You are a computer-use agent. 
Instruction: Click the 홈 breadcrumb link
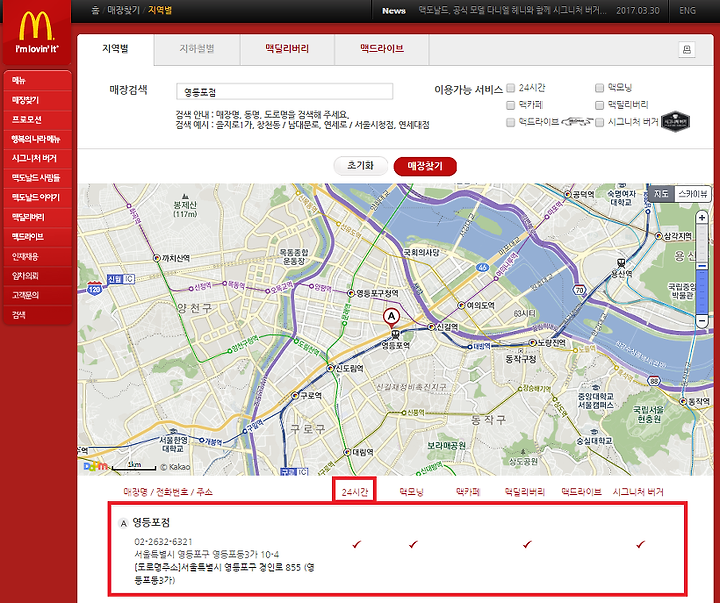(95, 10)
